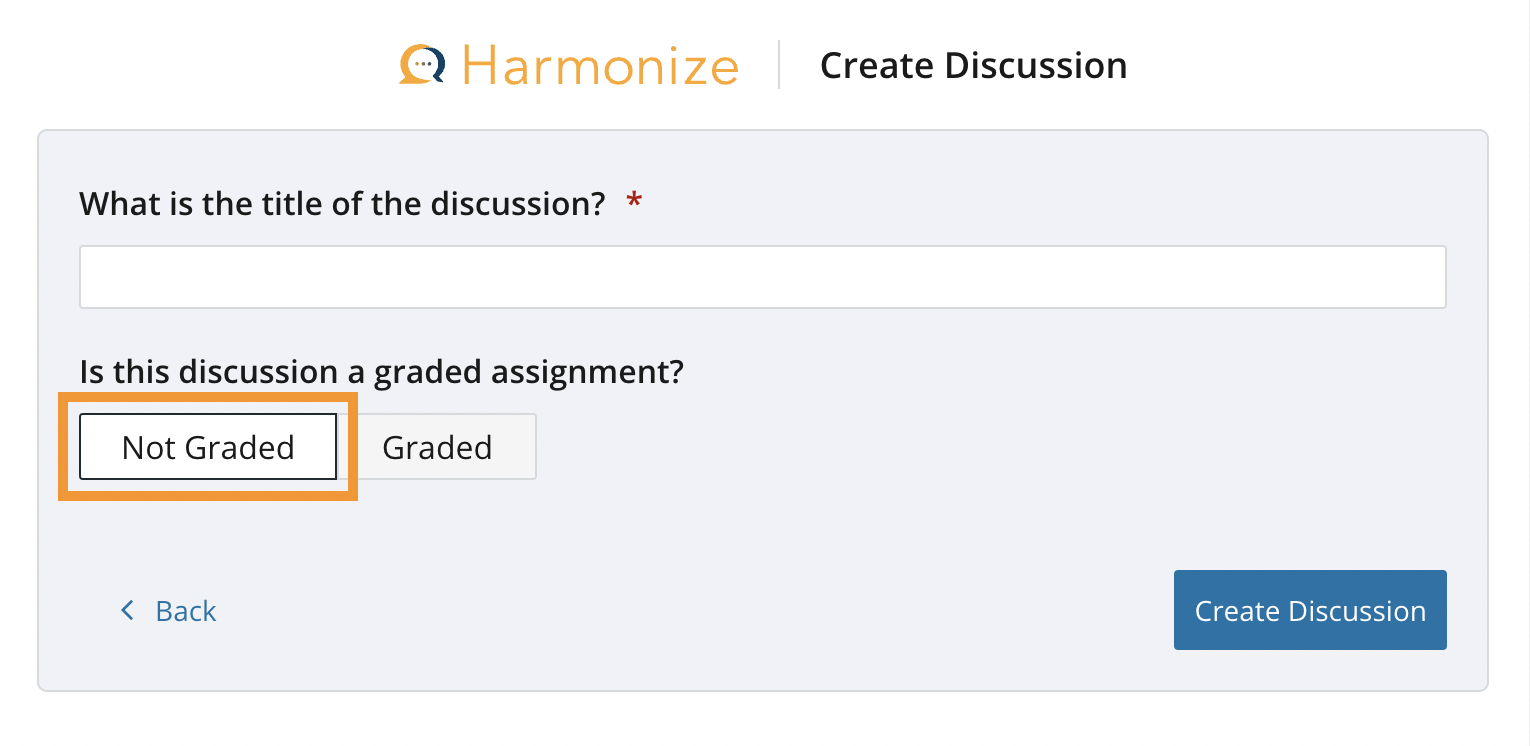Click the Harmonize speech bubble logo
The width and height of the screenshot is (1530, 746).
pyautogui.click(x=422, y=65)
